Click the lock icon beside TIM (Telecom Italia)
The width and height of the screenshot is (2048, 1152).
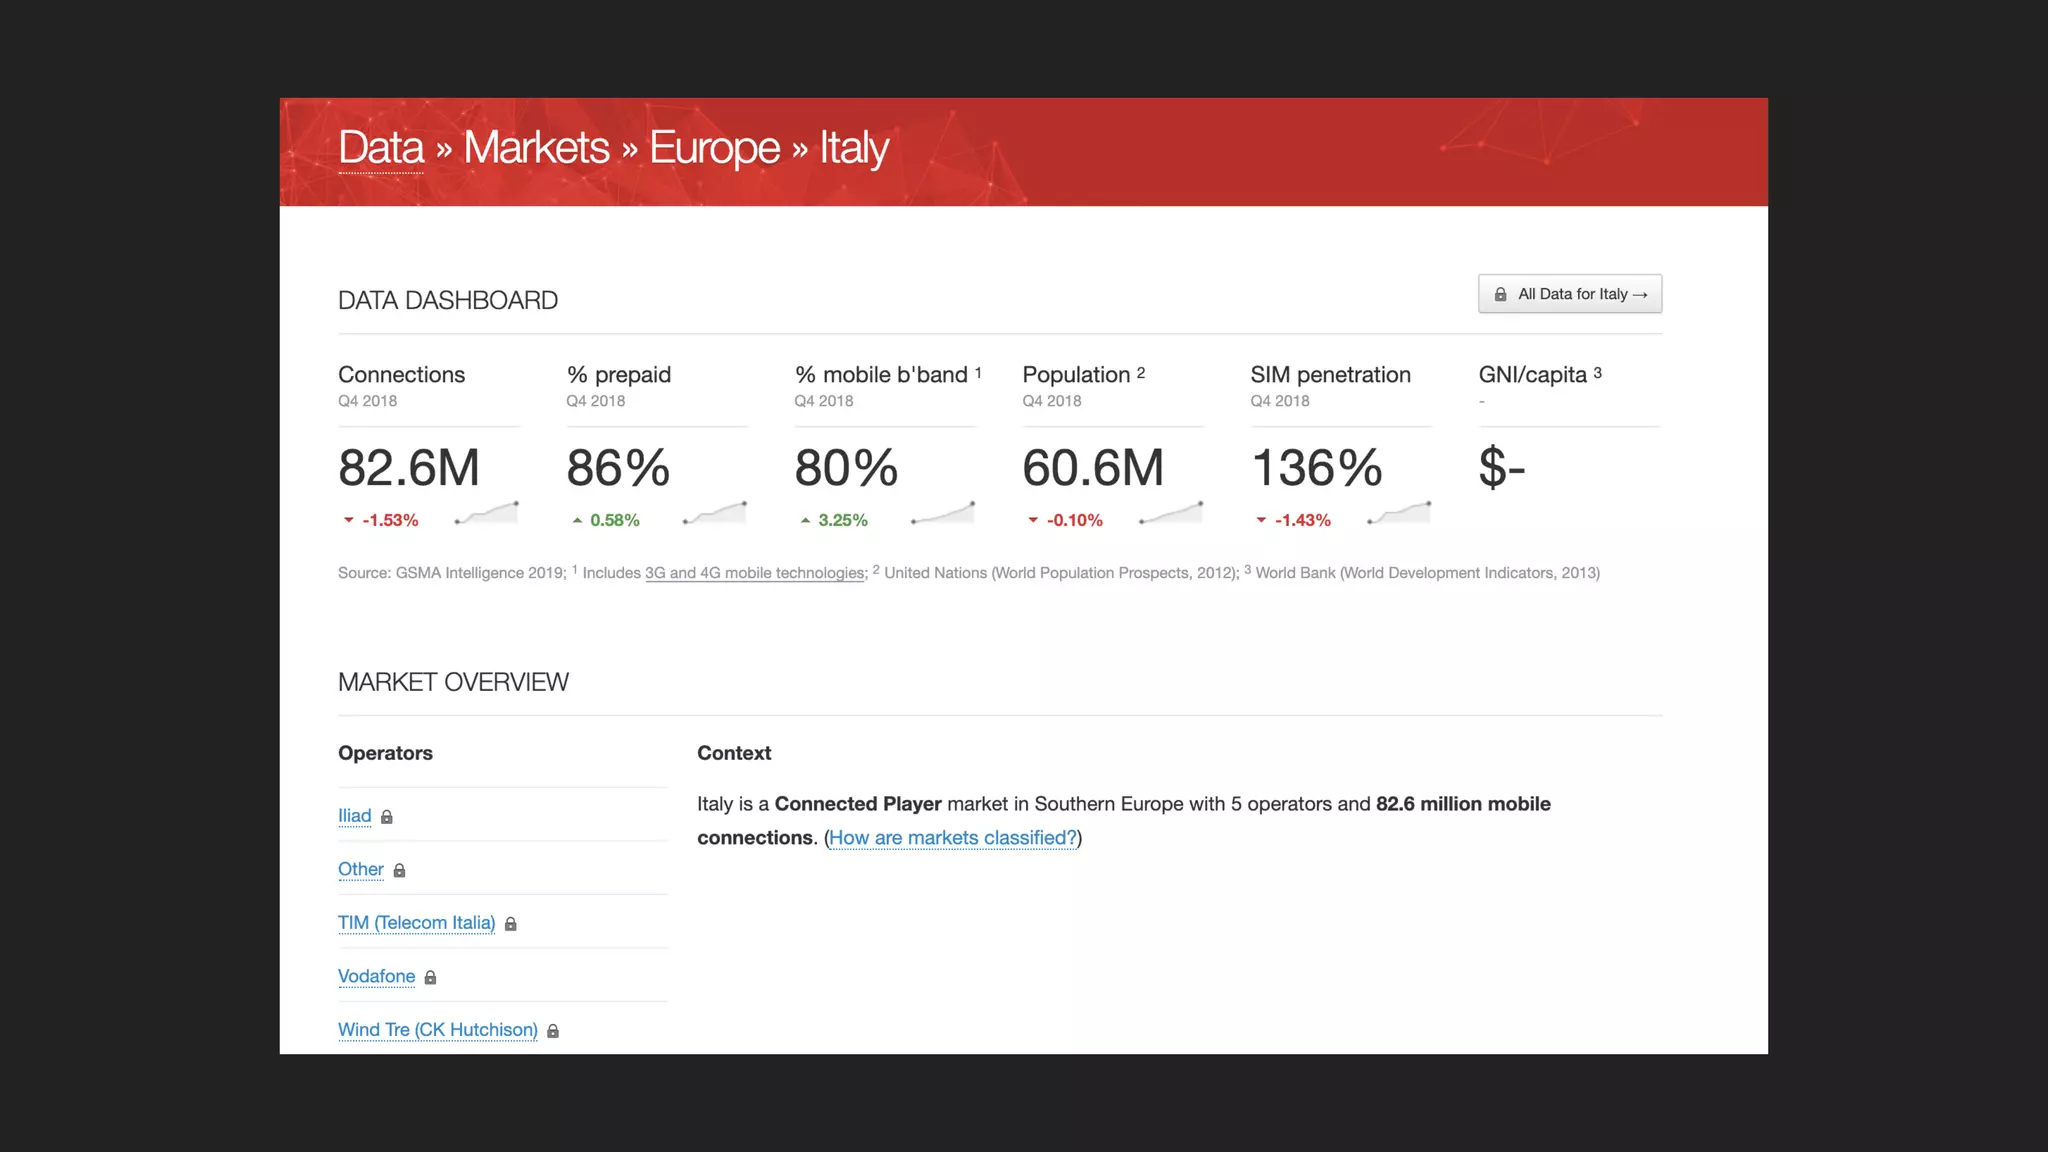coord(510,924)
